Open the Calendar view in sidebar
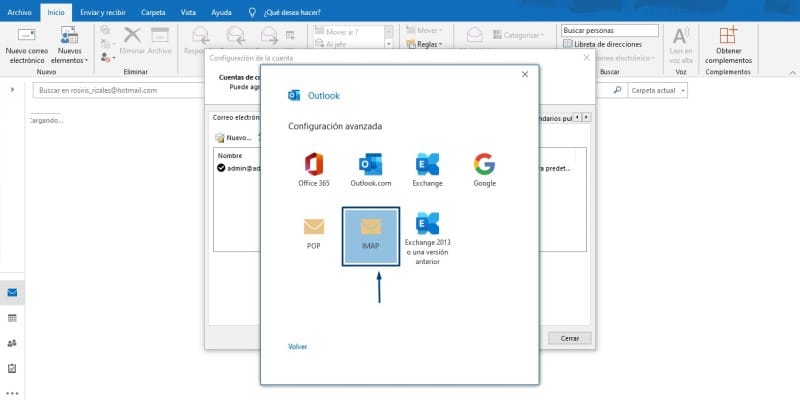800x400 pixels. tap(12, 318)
